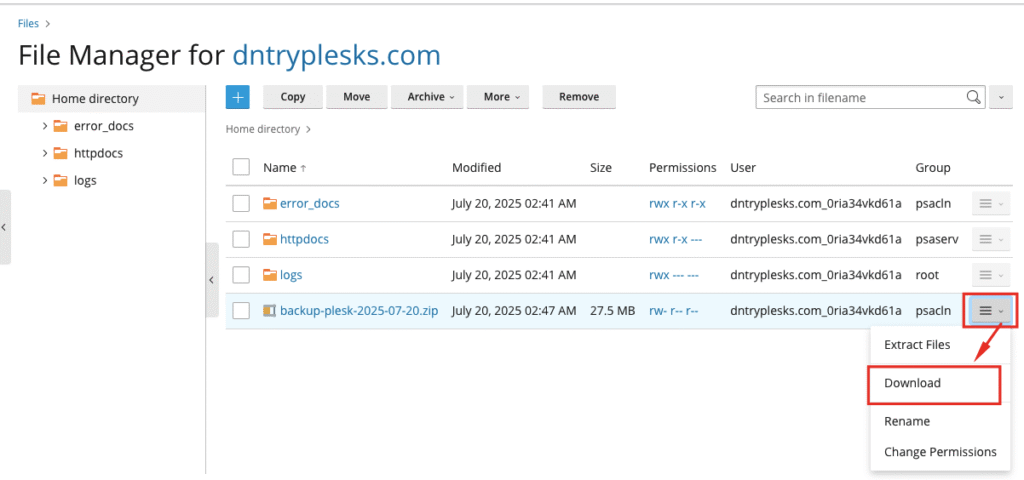Open the search options dropdown arrow
Image resolution: width=1024 pixels, height=480 pixels.
(x=1001, y=97)
